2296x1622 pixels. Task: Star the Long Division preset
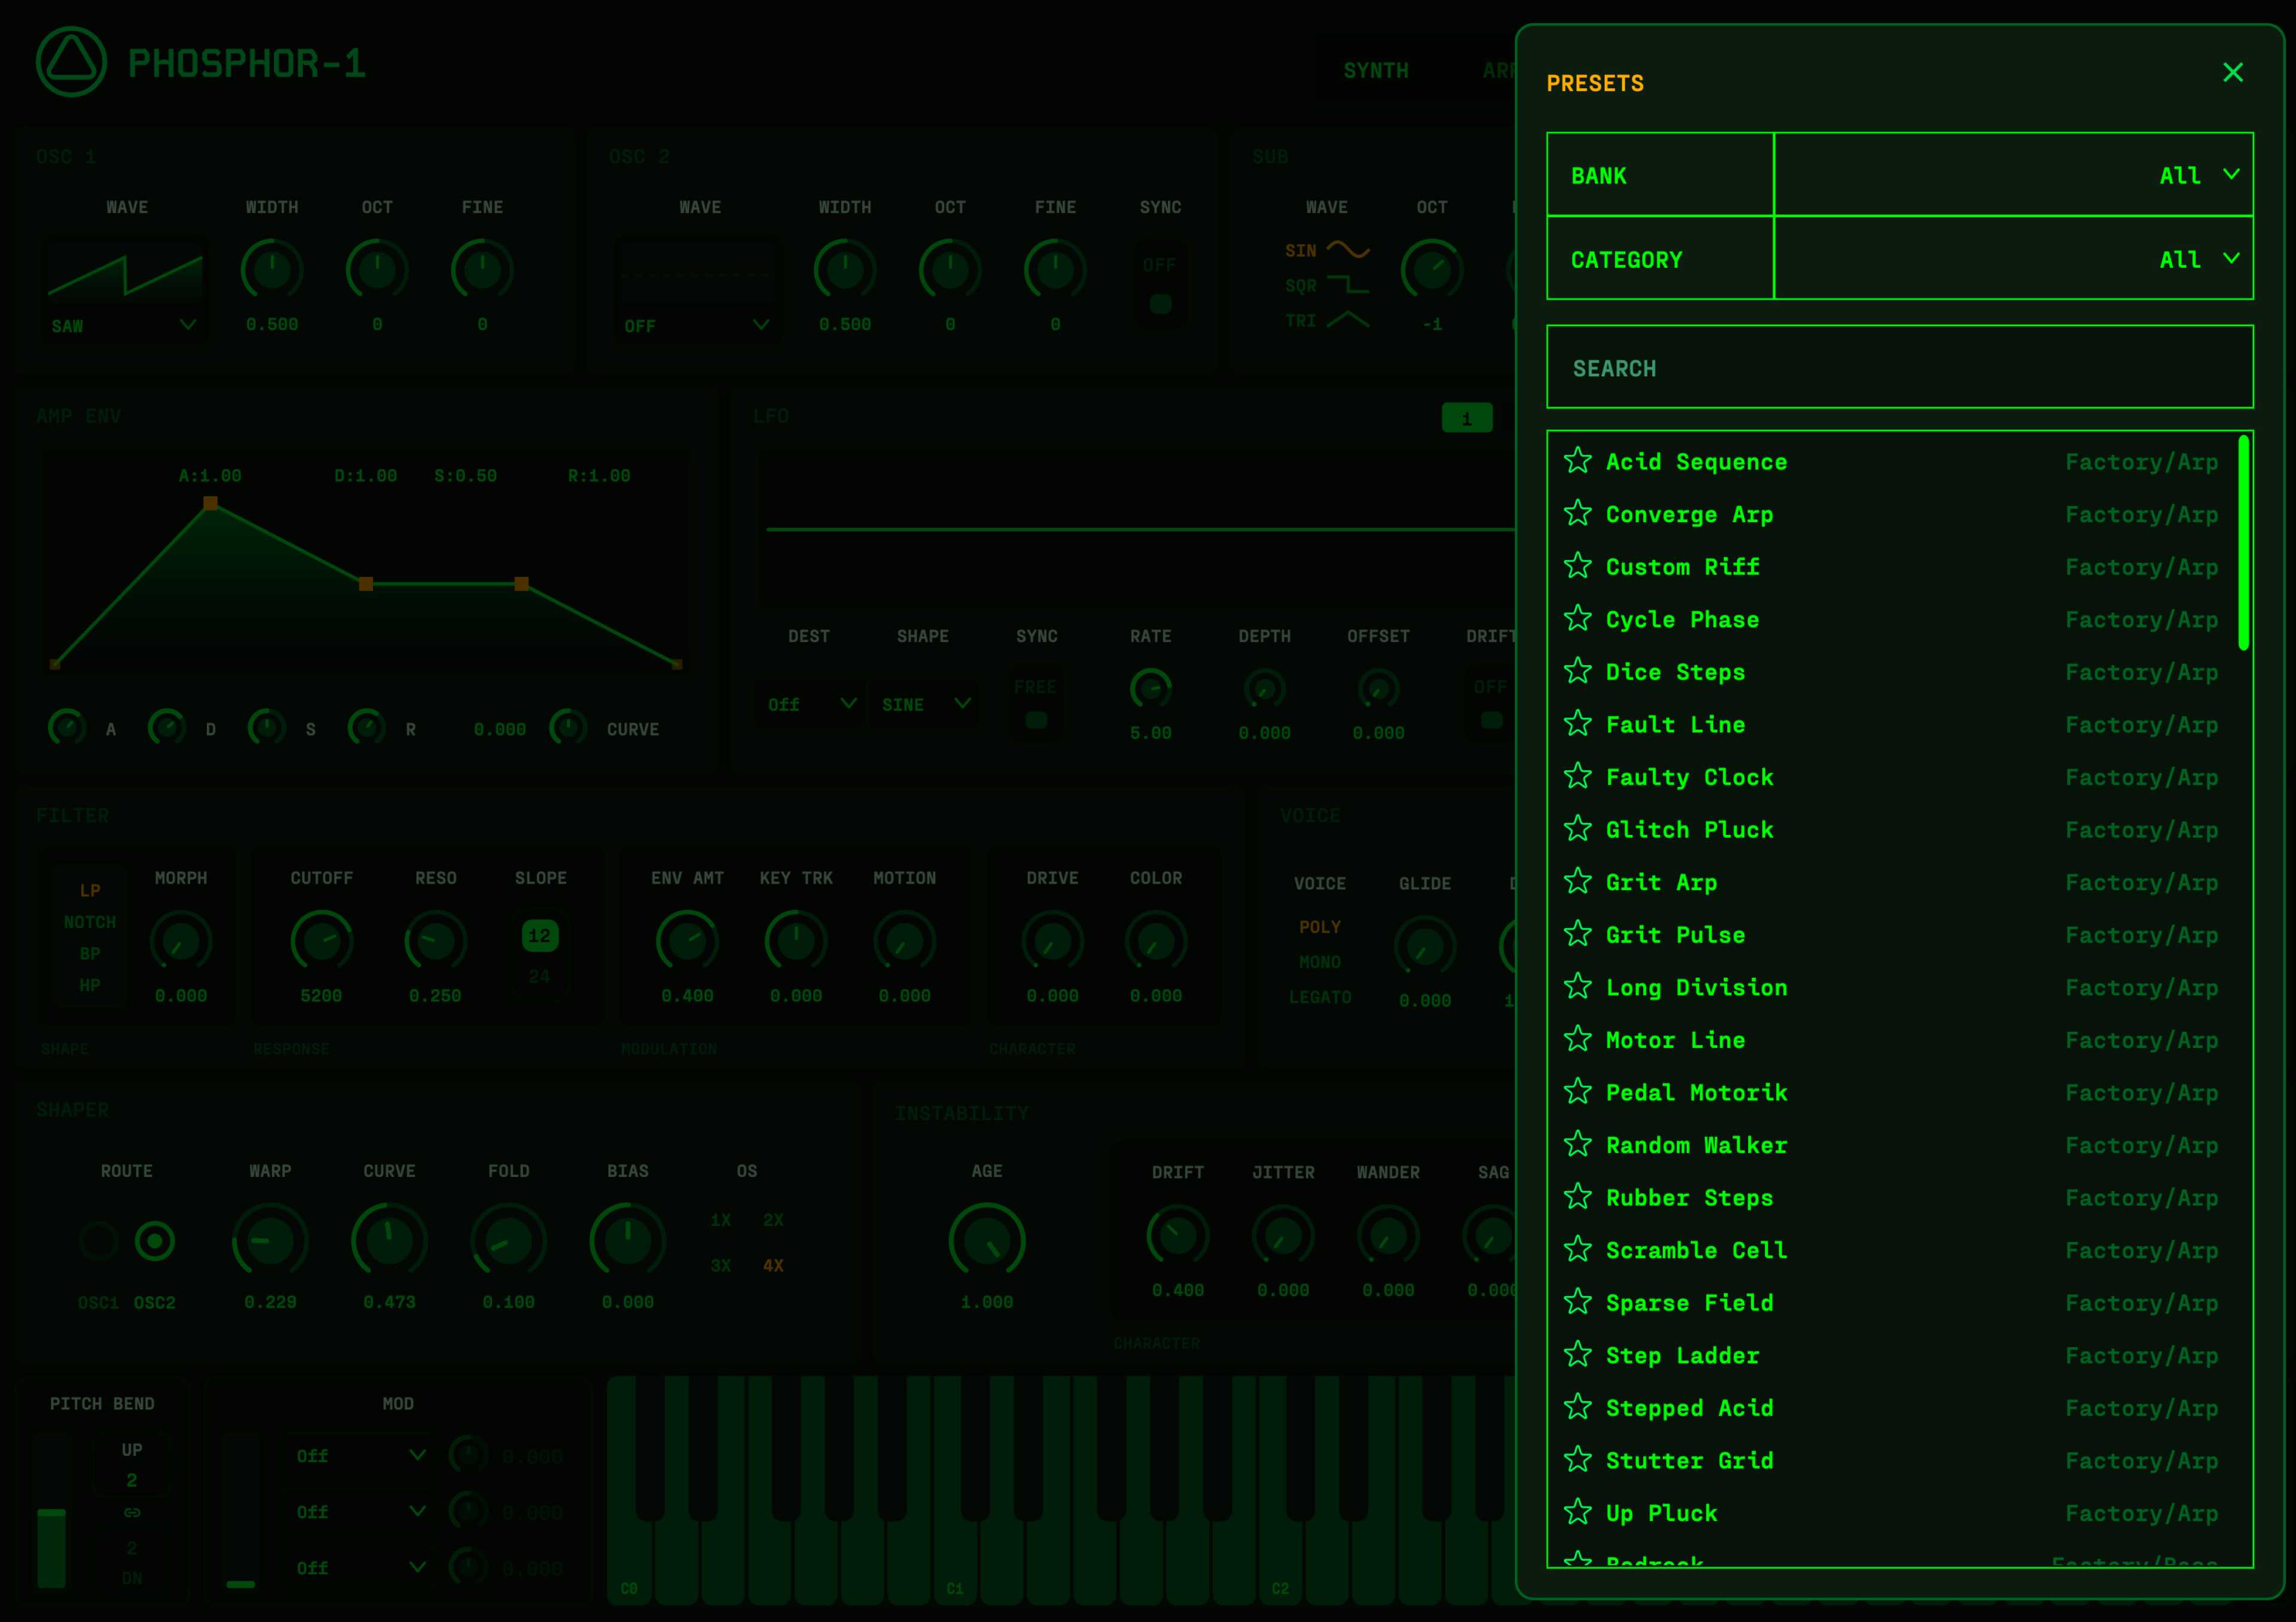(x=1577, y=986)
